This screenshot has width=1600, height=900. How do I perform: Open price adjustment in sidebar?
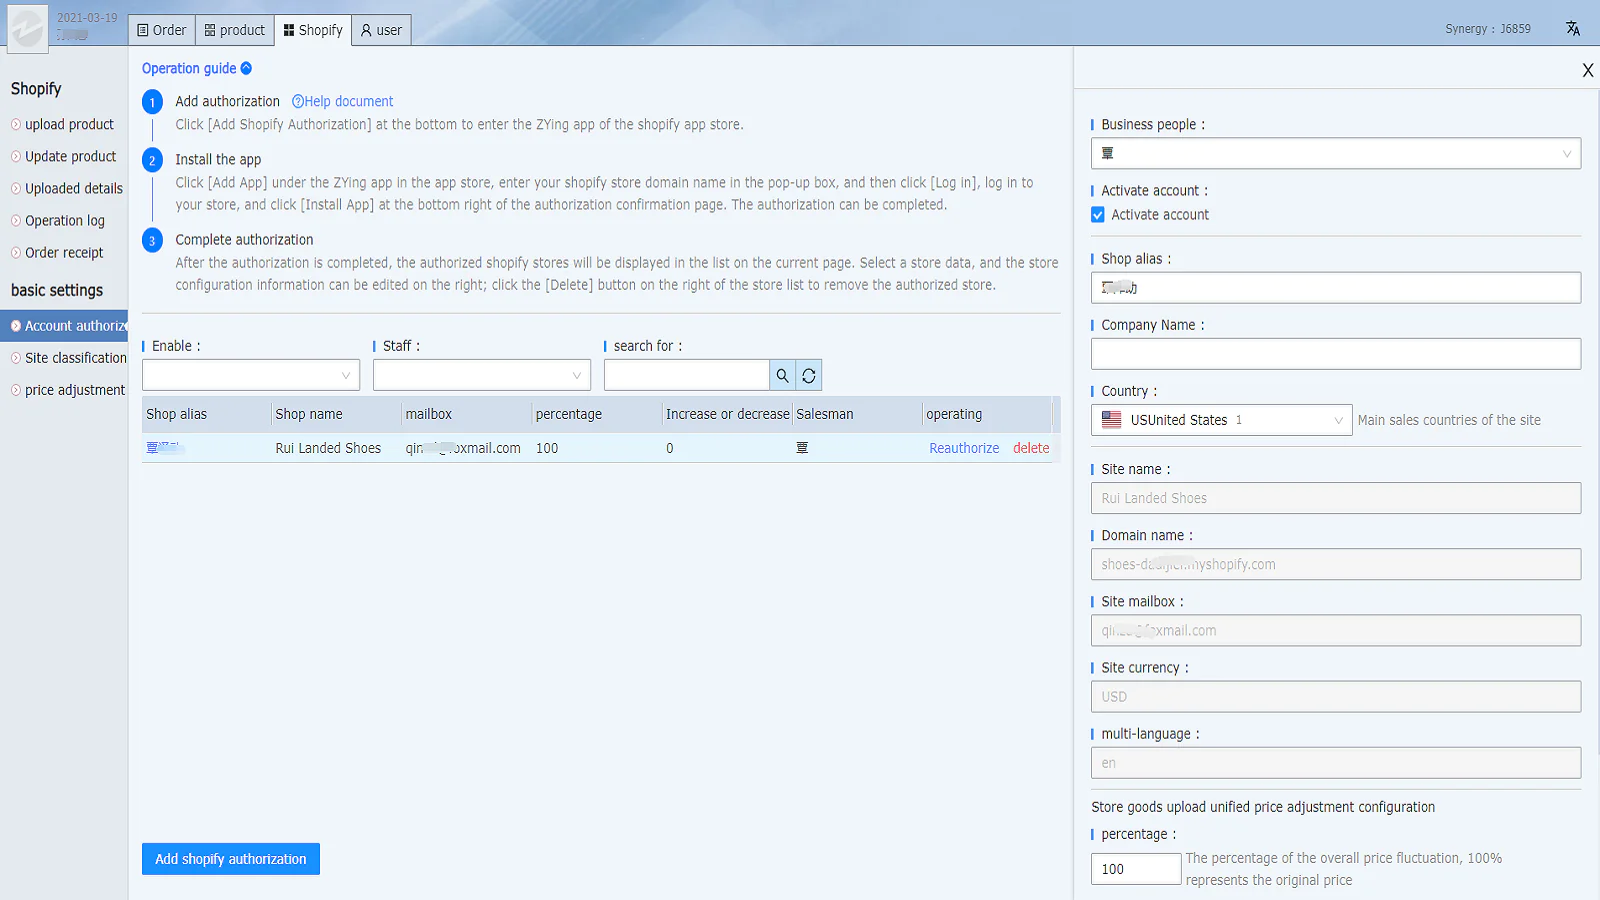point(74,390)
